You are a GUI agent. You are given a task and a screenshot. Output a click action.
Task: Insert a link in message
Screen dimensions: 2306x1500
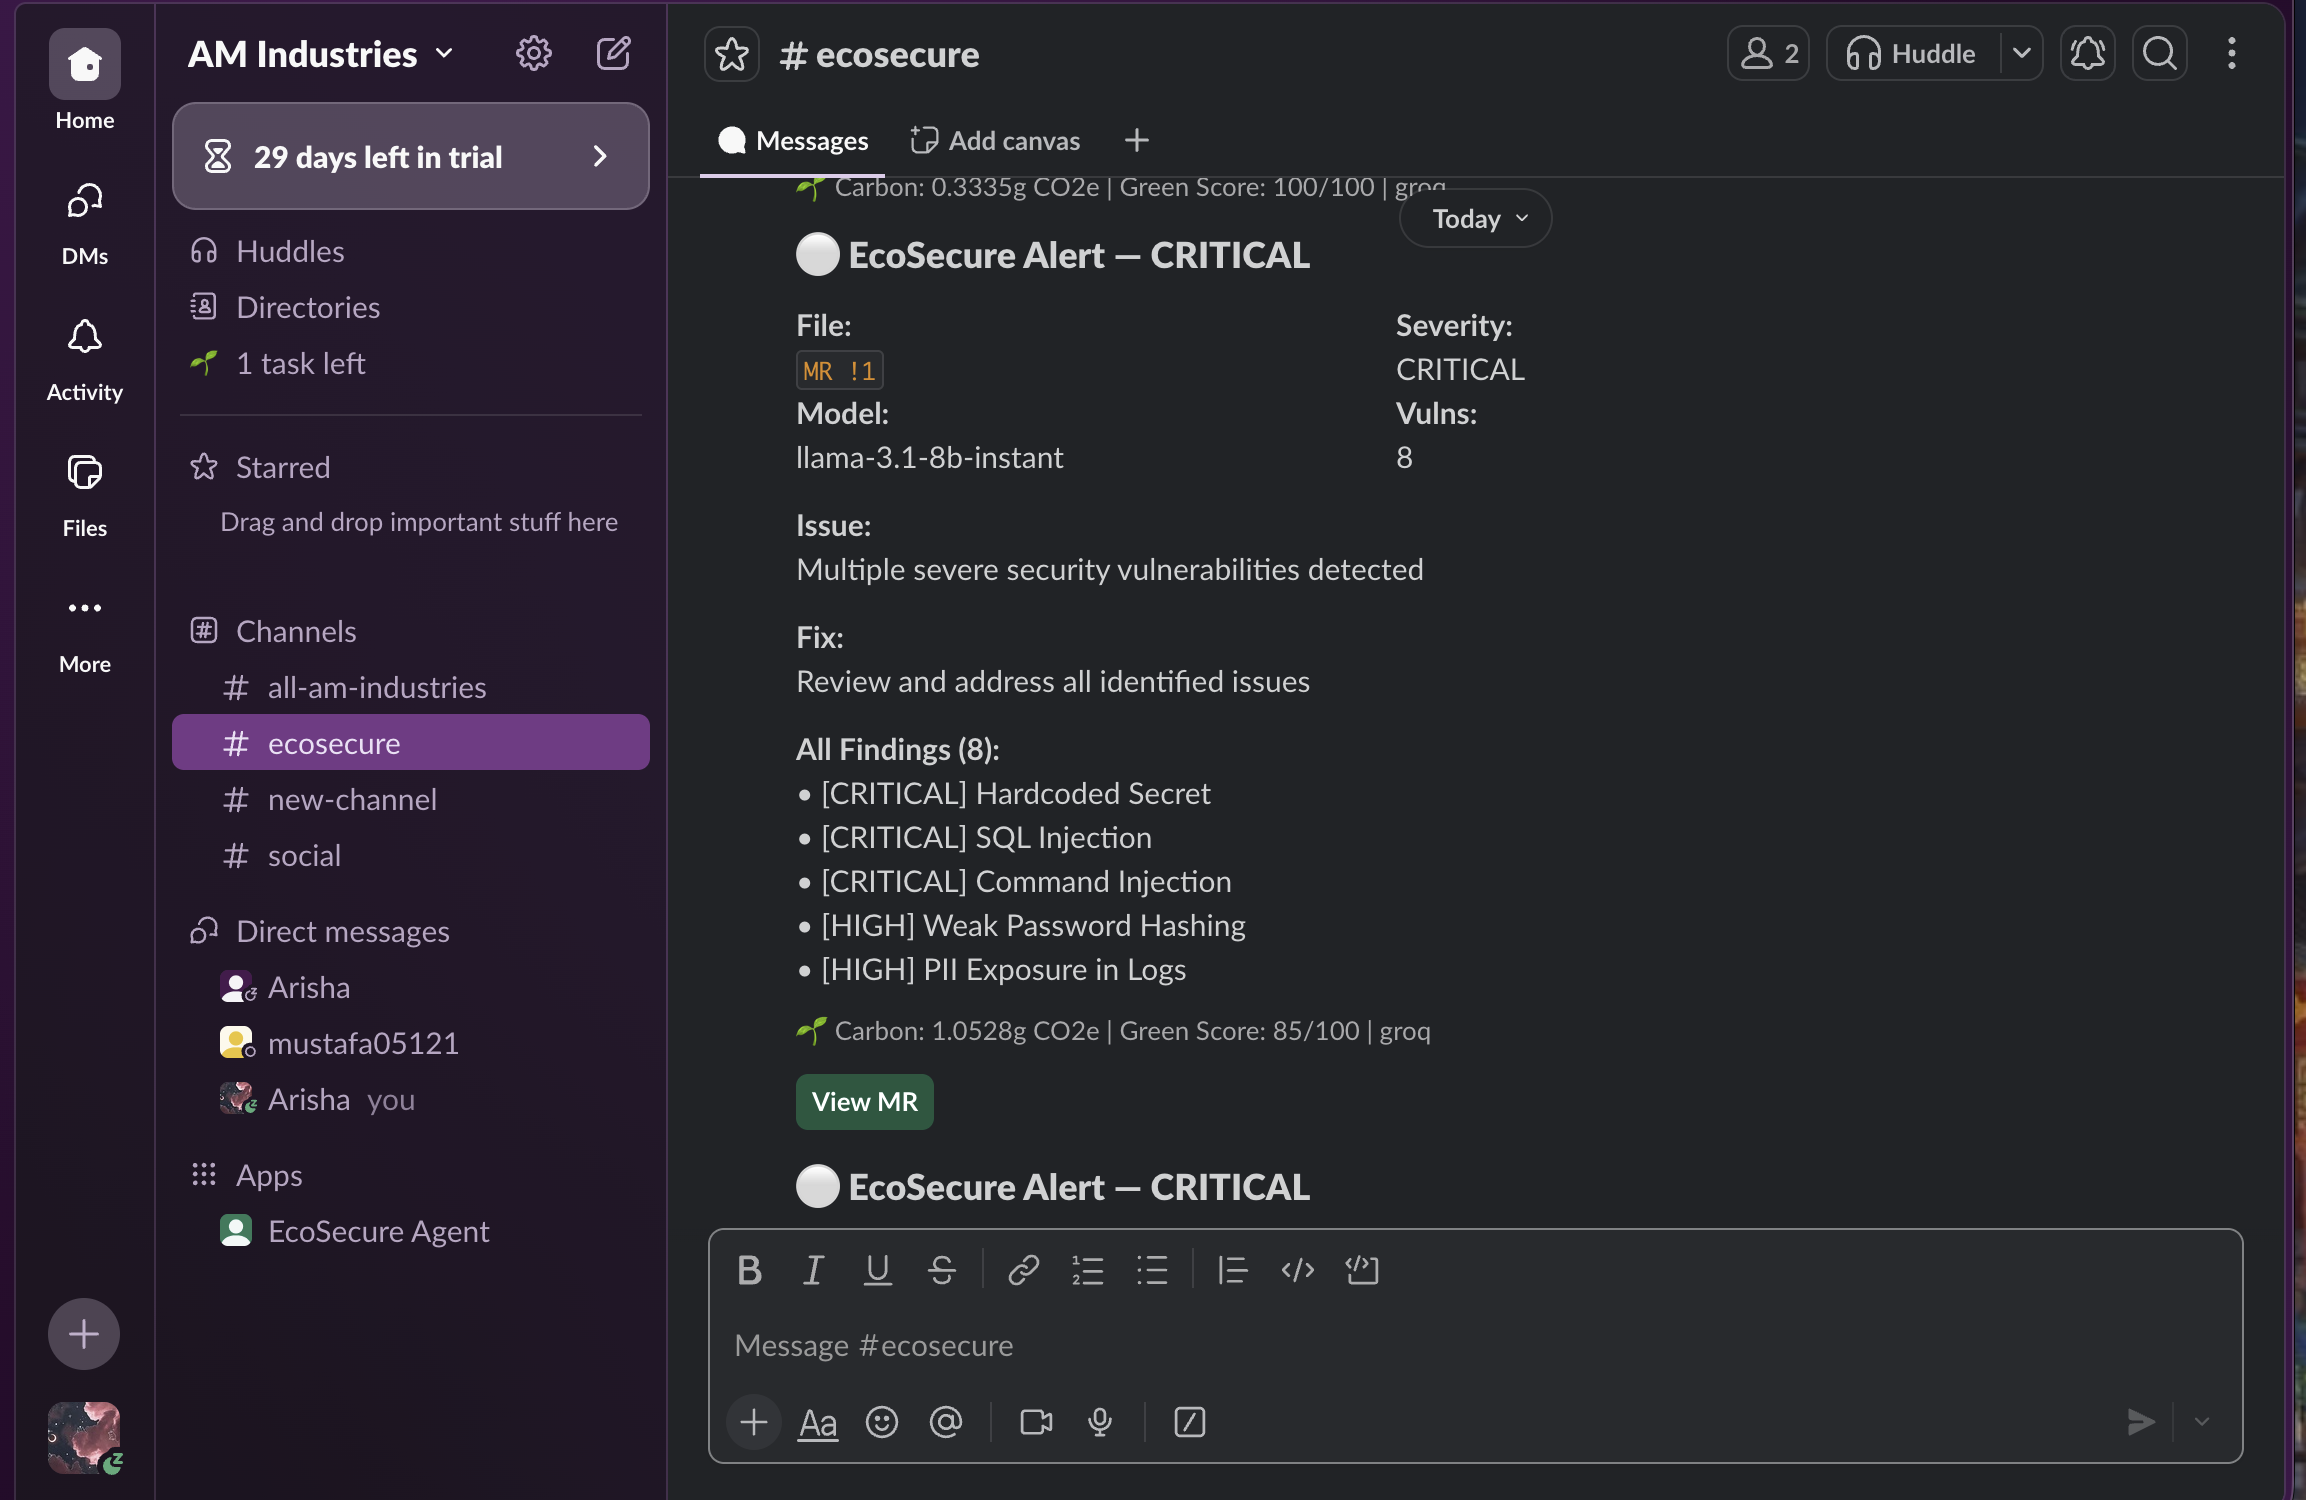coord(1023,1270)
